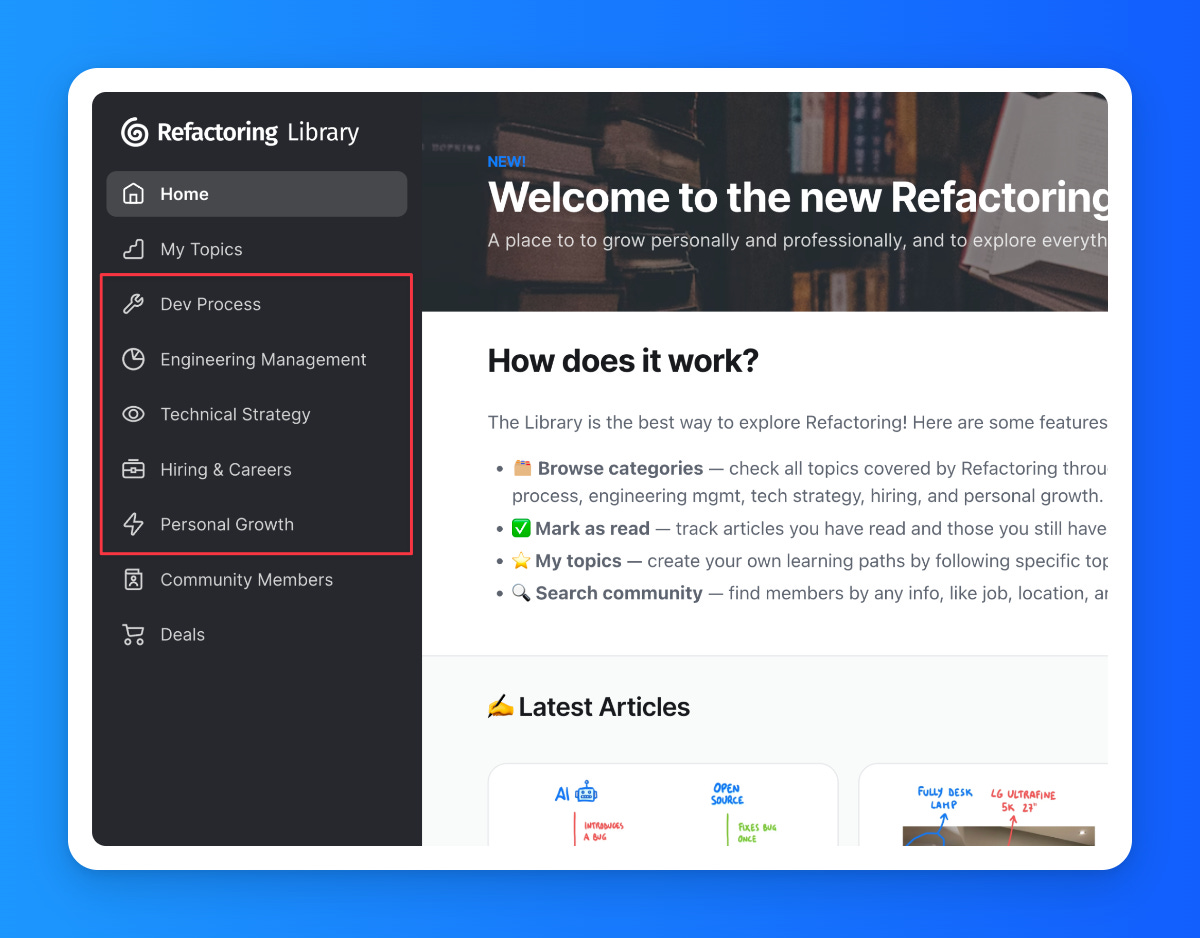Click the Technical Strategy eye icon
The image size is (1200, 938).
tap(133, 414)
